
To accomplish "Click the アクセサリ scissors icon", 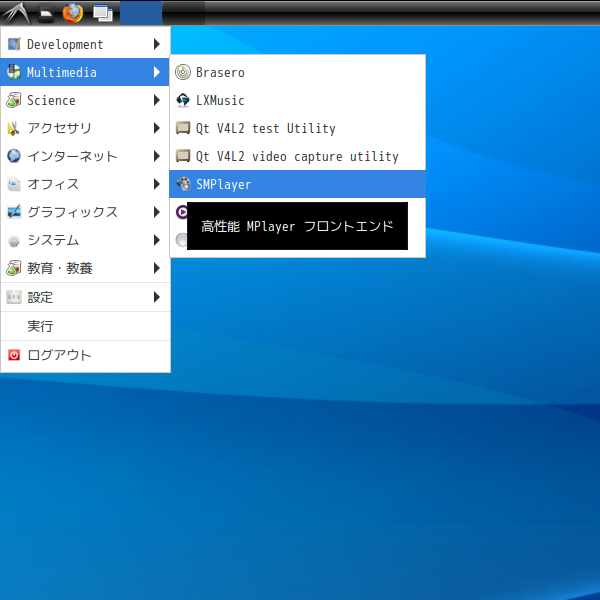I will coord(13,129).
